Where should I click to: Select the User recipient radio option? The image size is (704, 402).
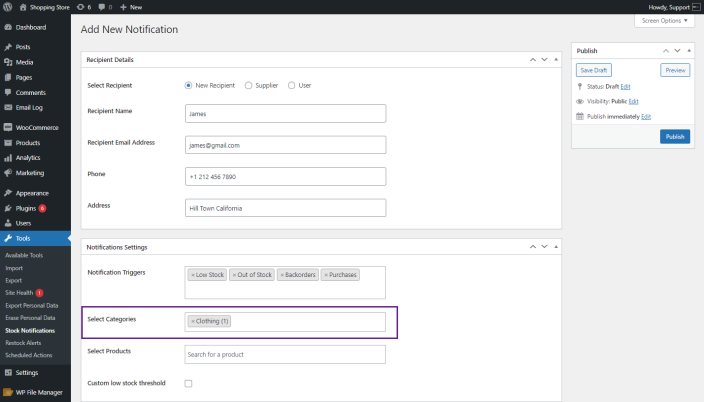pyautogui.click(x=292, y=85)
